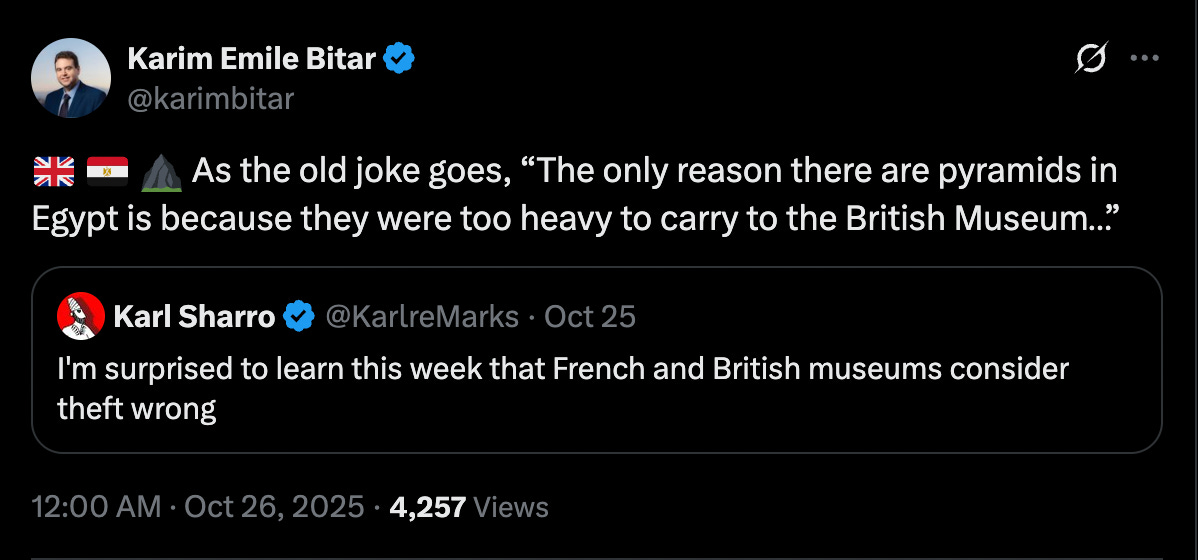Click Karim Emile Bitar's blue verified badge
The height and width of the screenshot is (560, 1198).
(x=401, y=59)
